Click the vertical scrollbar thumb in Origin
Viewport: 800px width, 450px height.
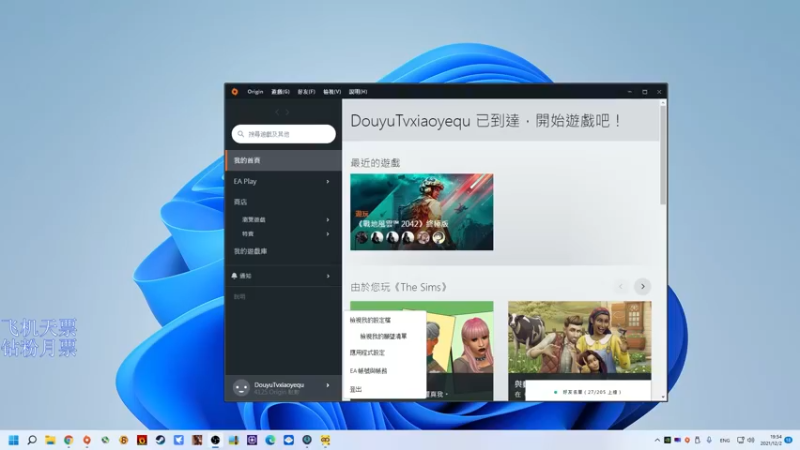pos(663,156)
